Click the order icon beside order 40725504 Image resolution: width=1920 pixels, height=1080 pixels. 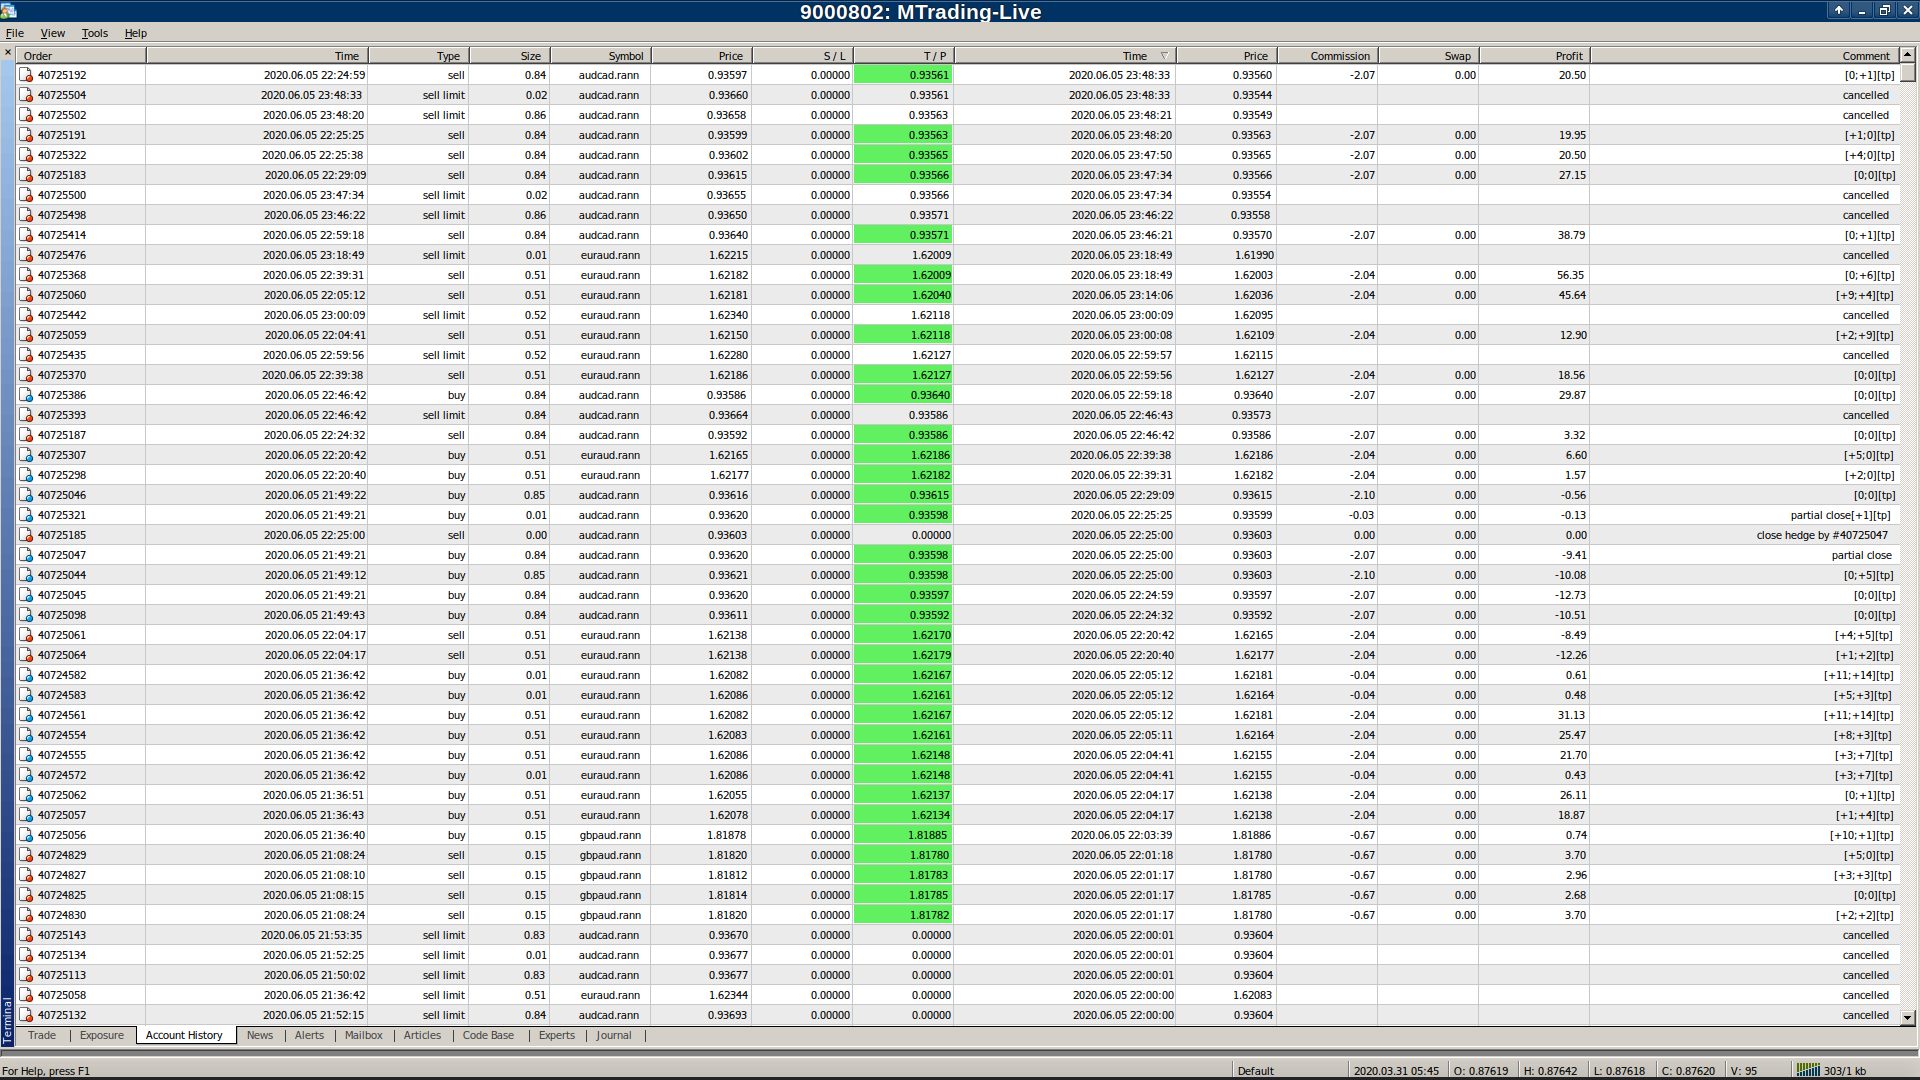pyautogui.click(x=26, y=95)
